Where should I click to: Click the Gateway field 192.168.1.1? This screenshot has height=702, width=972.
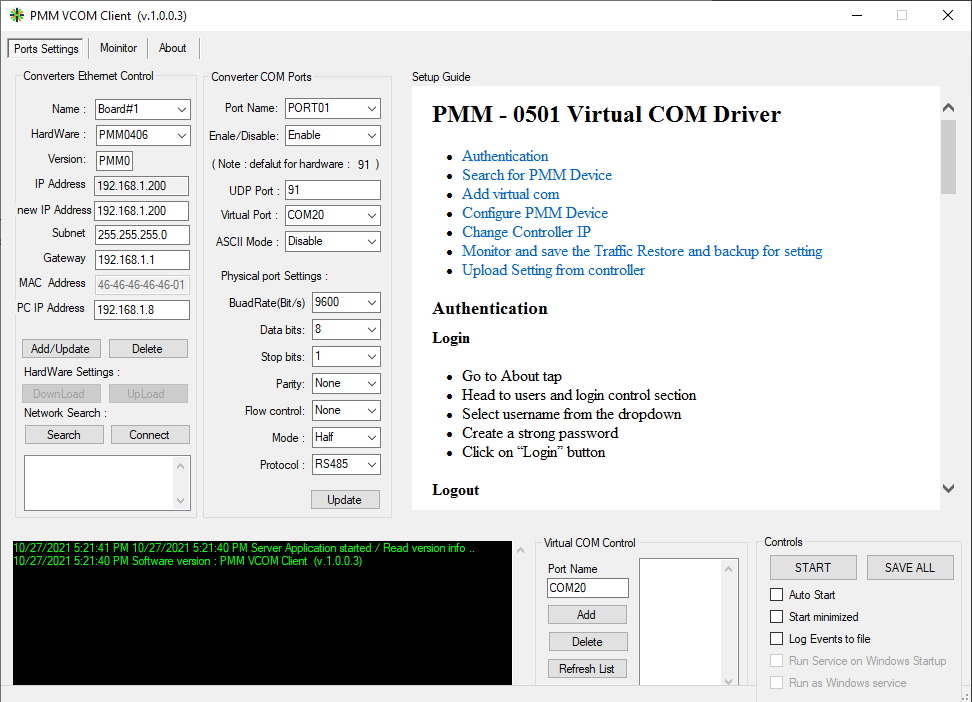click(142, 260)
